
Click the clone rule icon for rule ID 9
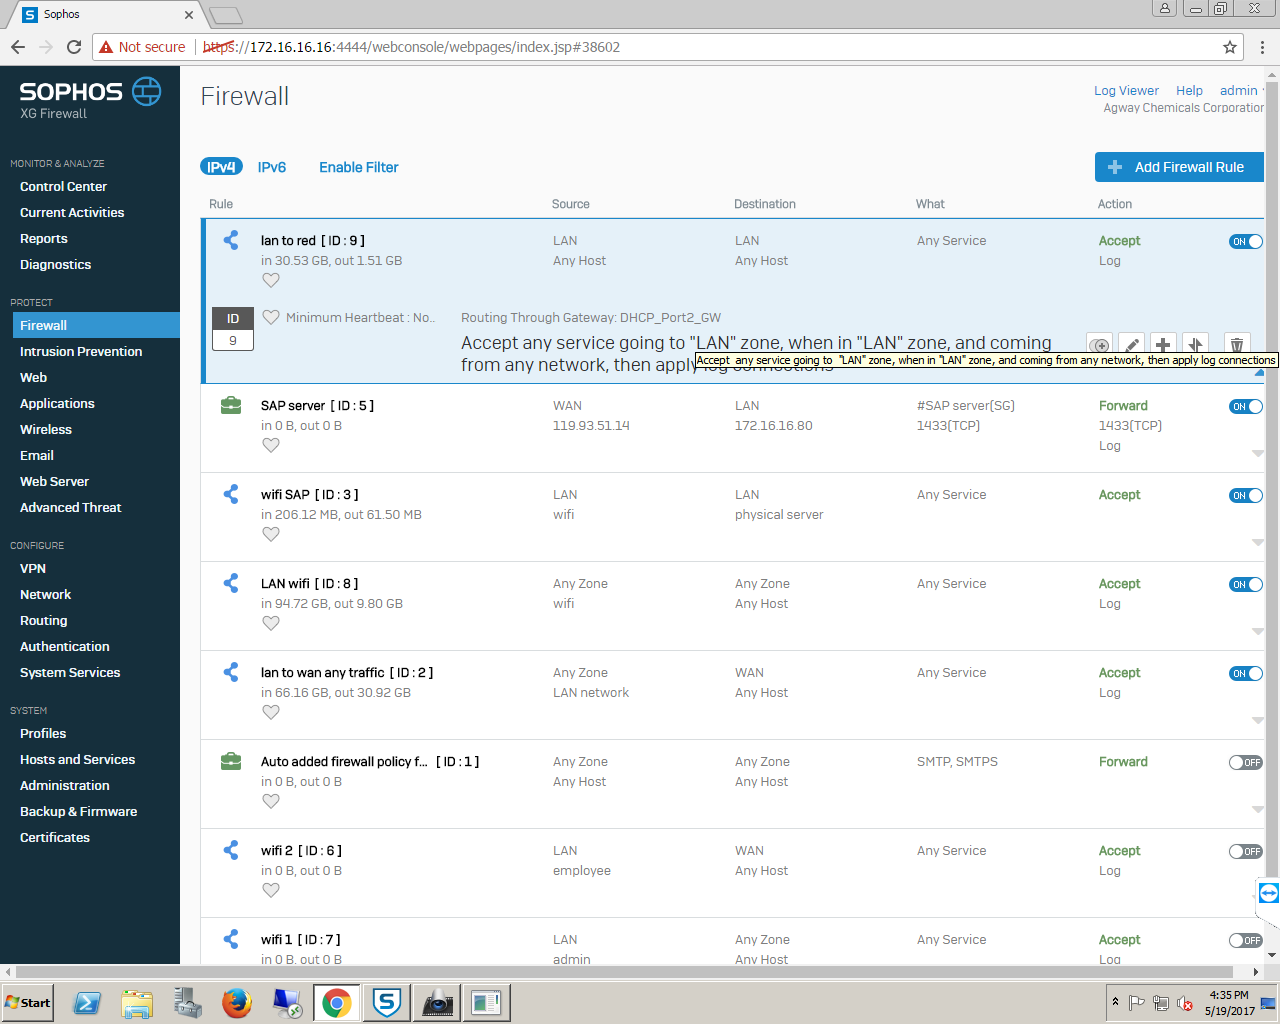point(1099,344)
